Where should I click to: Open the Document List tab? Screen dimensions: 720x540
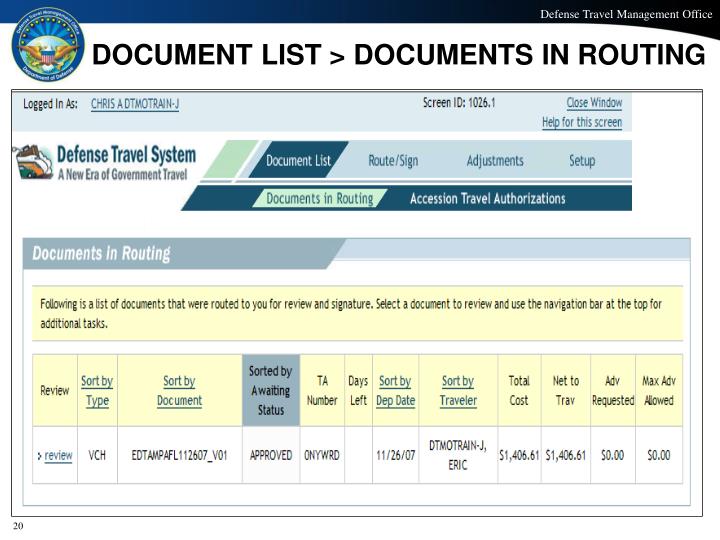point(298,161)
